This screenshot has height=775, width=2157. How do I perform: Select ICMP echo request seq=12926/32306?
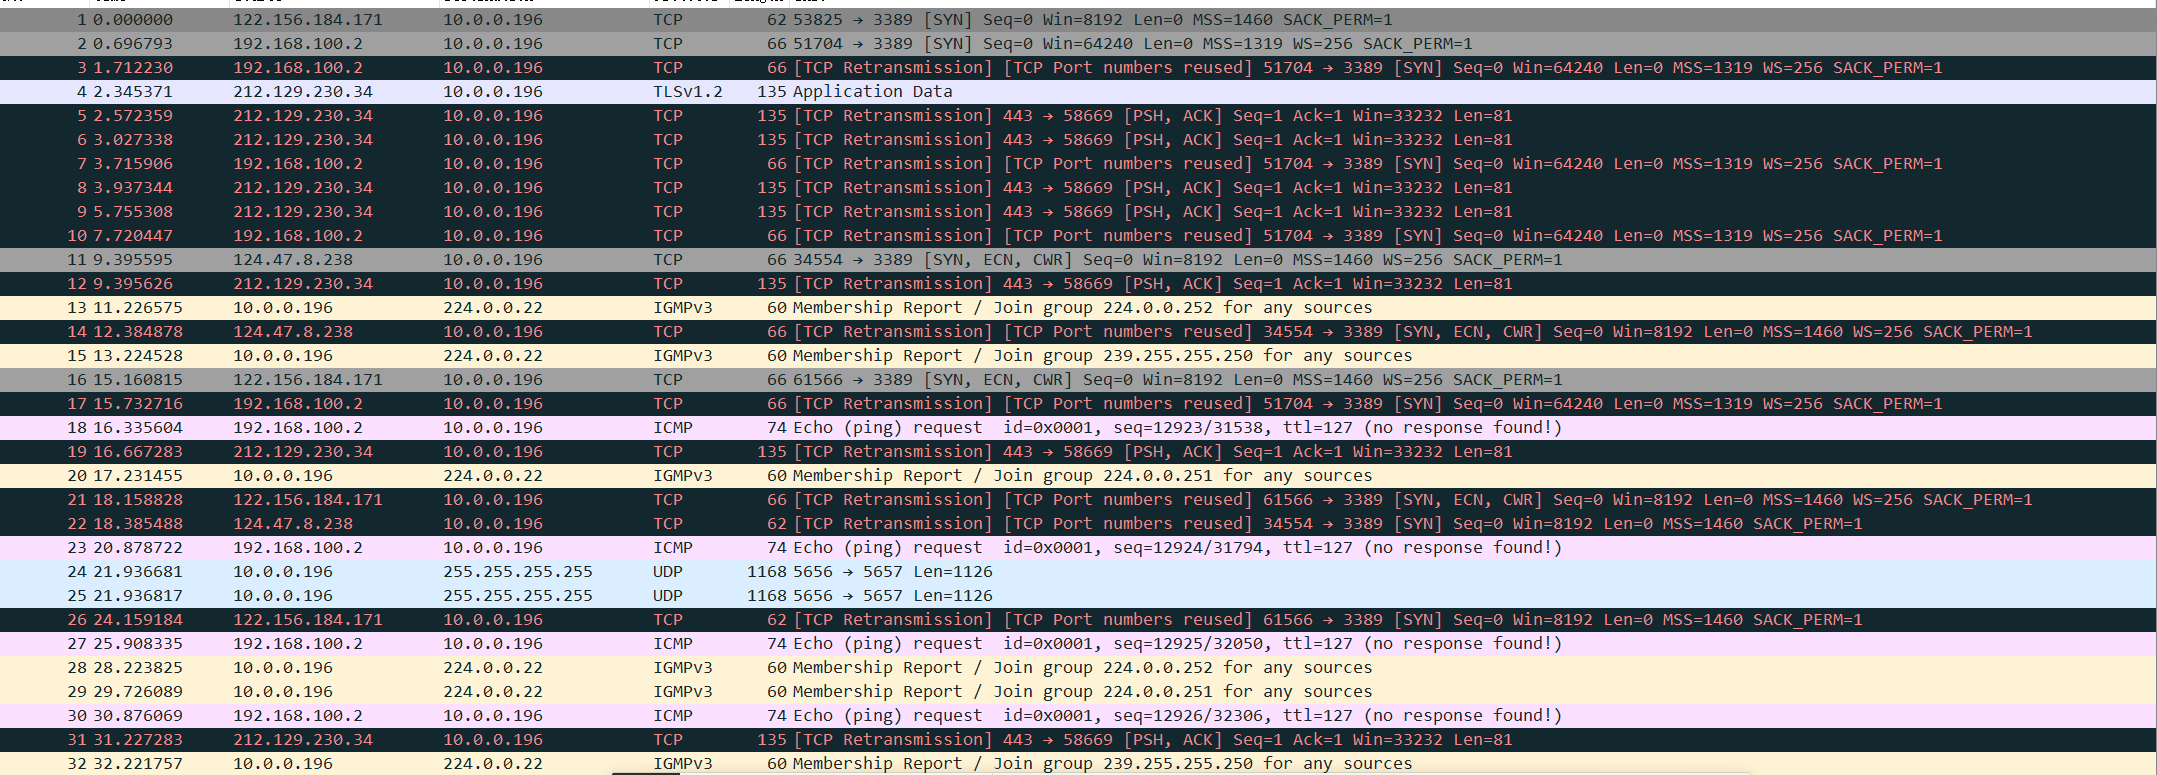[x=1078, y=716]
